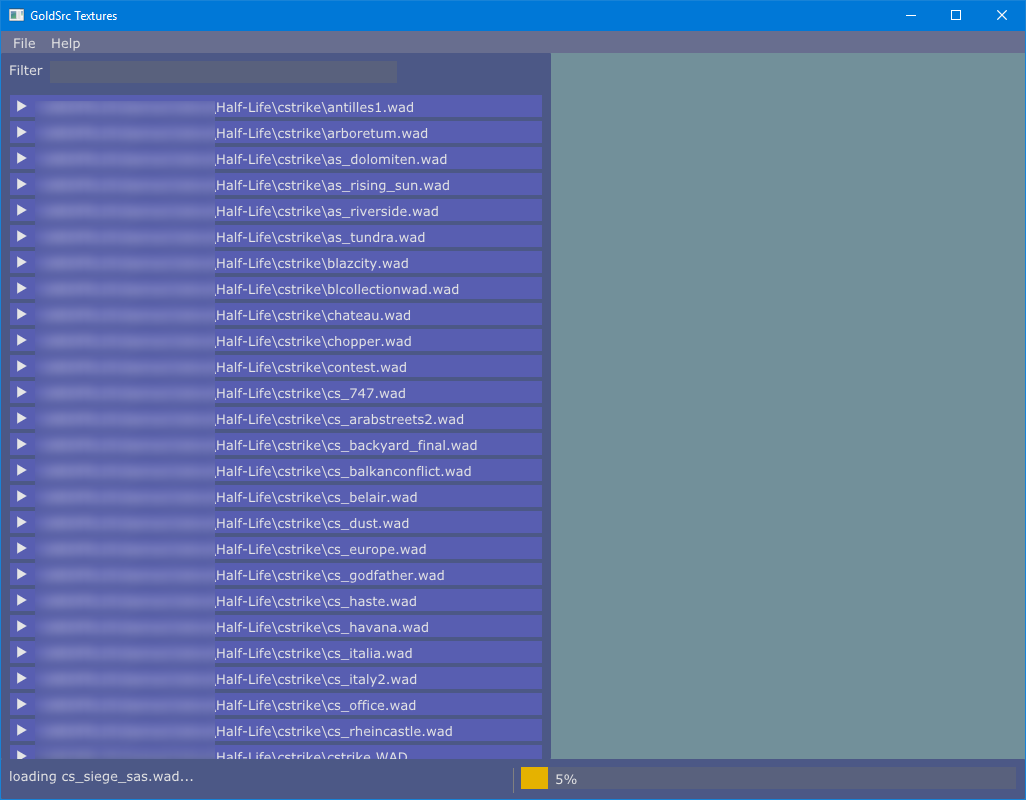Select the cs_rheincastle.wad file path text
The height and width of the screenshot is (800, 1026).
point(334,731)
